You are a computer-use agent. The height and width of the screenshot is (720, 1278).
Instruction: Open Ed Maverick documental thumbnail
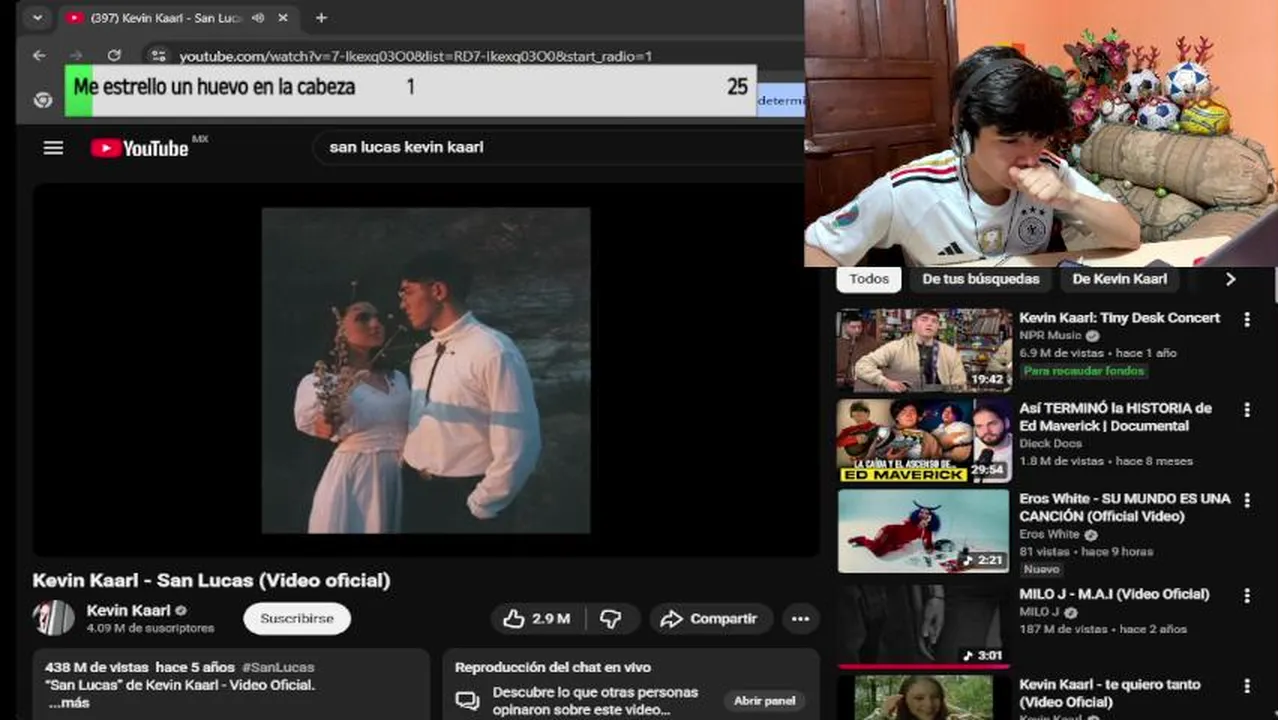pyautogui.click(x=924, y=441)
